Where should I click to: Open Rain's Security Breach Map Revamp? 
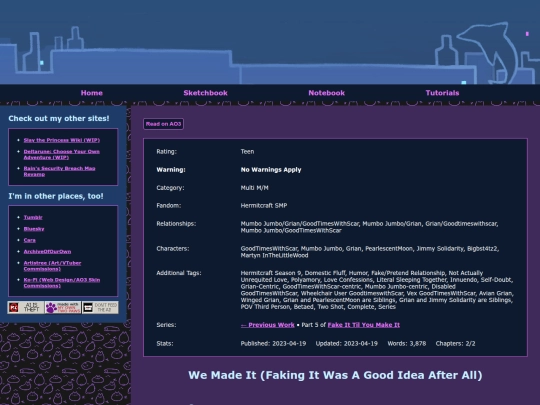point(59,171)
